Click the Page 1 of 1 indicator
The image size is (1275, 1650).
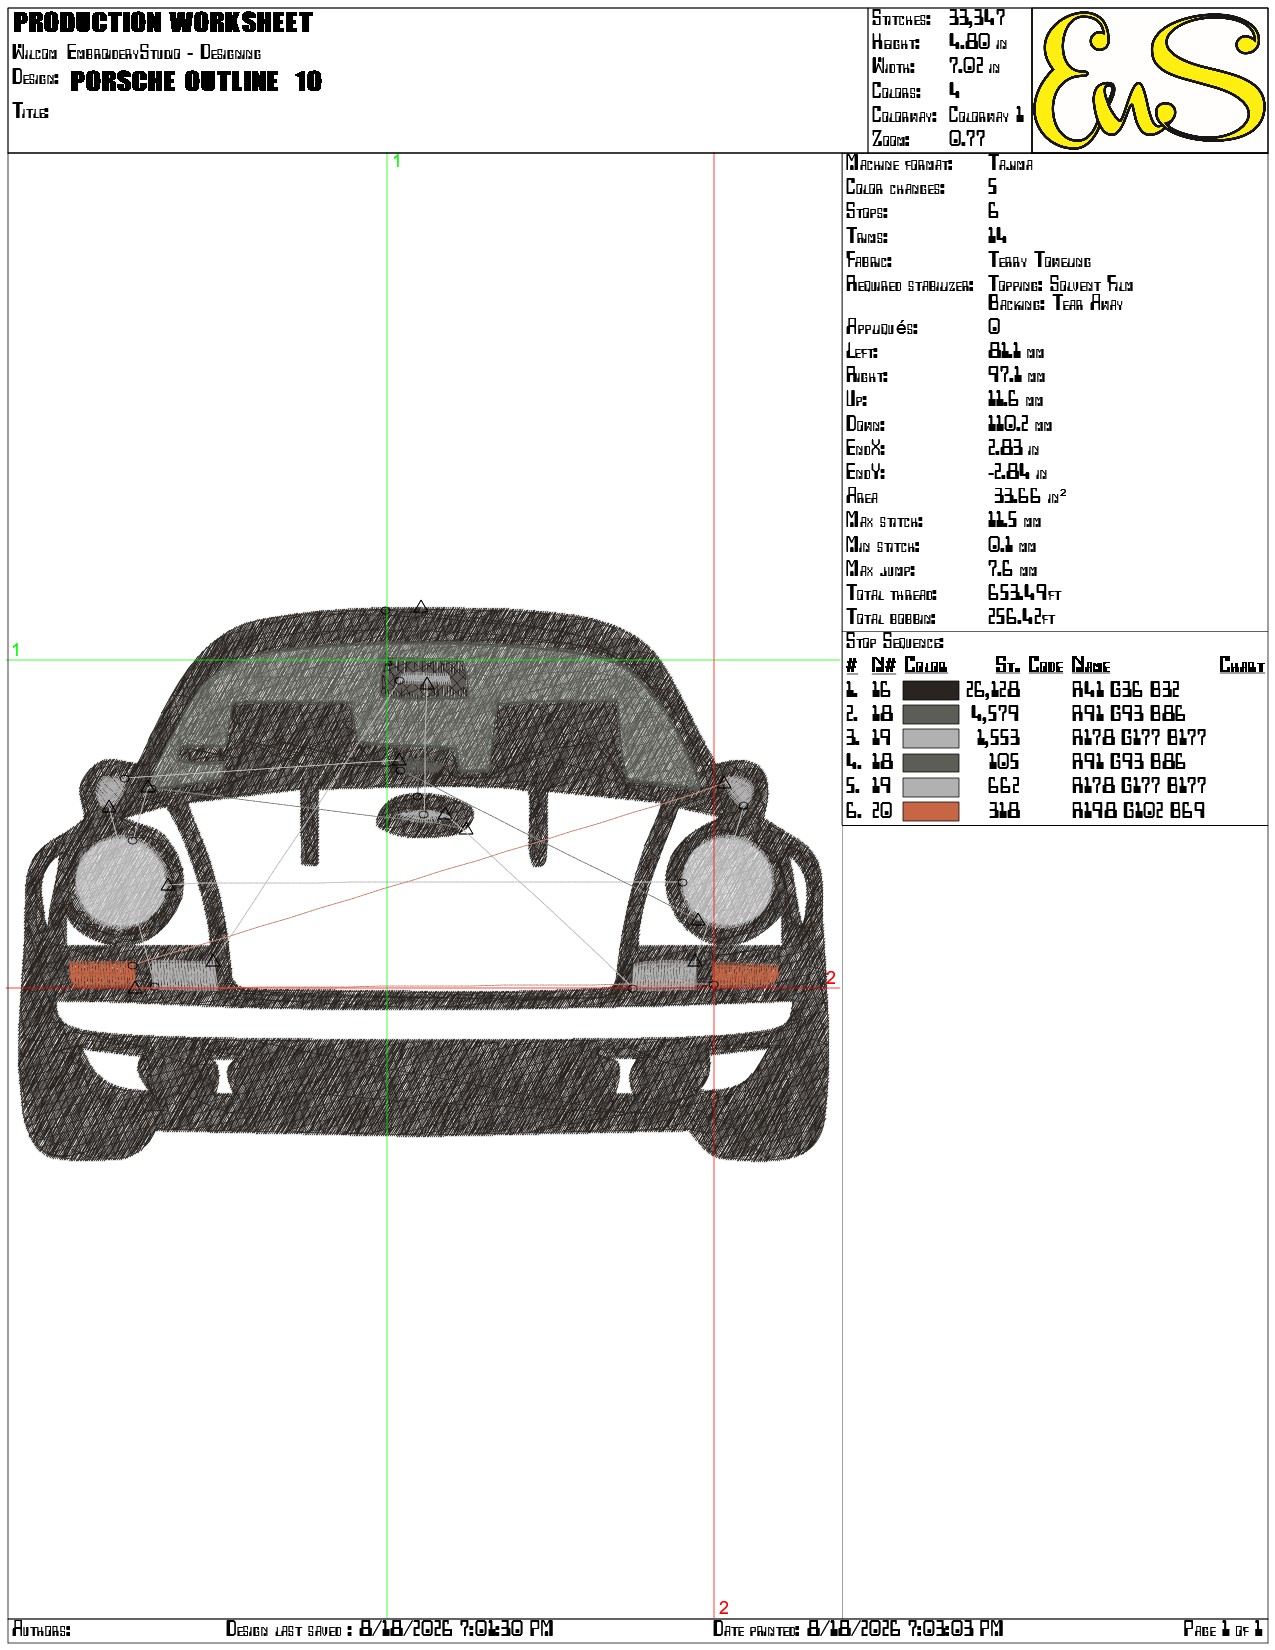(1223, 1629)
